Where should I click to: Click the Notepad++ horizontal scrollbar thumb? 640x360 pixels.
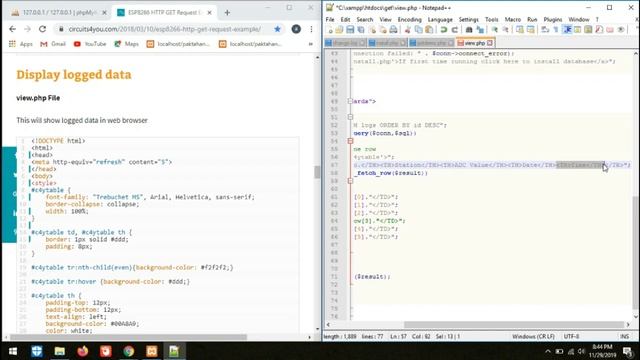[x=514, y=325]
